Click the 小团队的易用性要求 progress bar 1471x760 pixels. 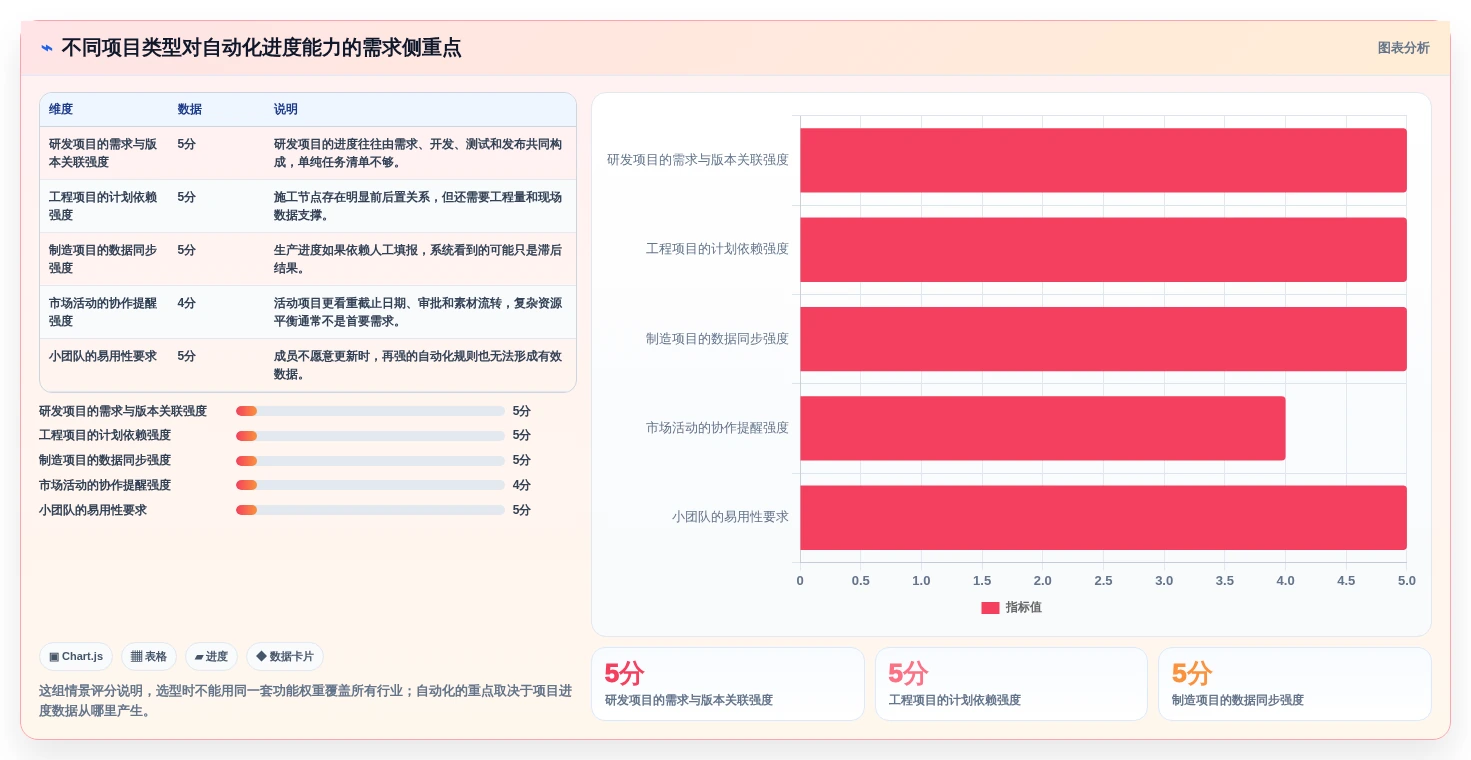pyautogui.click(x=370, y=510)
